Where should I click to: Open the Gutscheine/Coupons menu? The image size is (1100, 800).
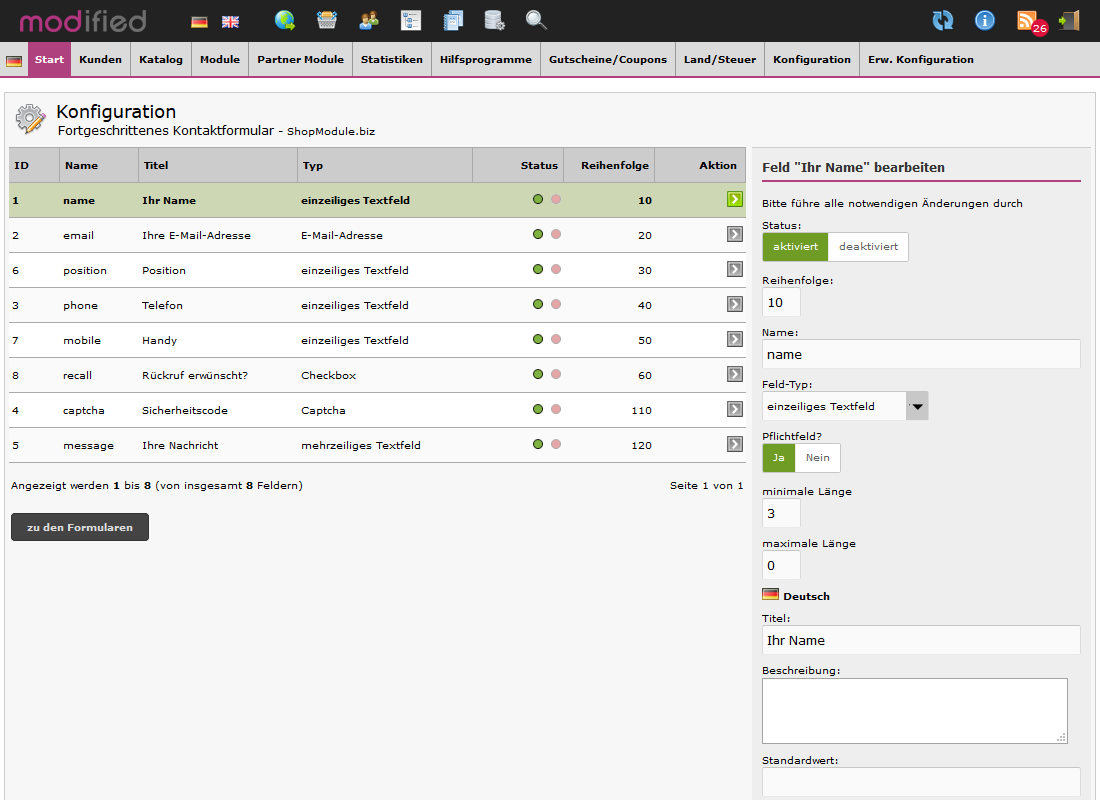tap(608, 60)
